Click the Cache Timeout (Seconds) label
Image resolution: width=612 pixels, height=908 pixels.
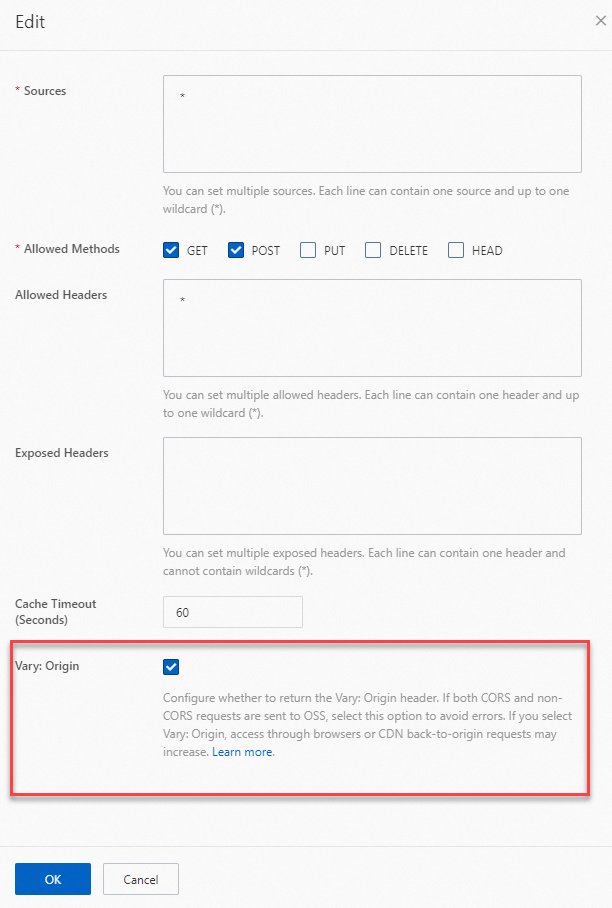coord(56,612)
